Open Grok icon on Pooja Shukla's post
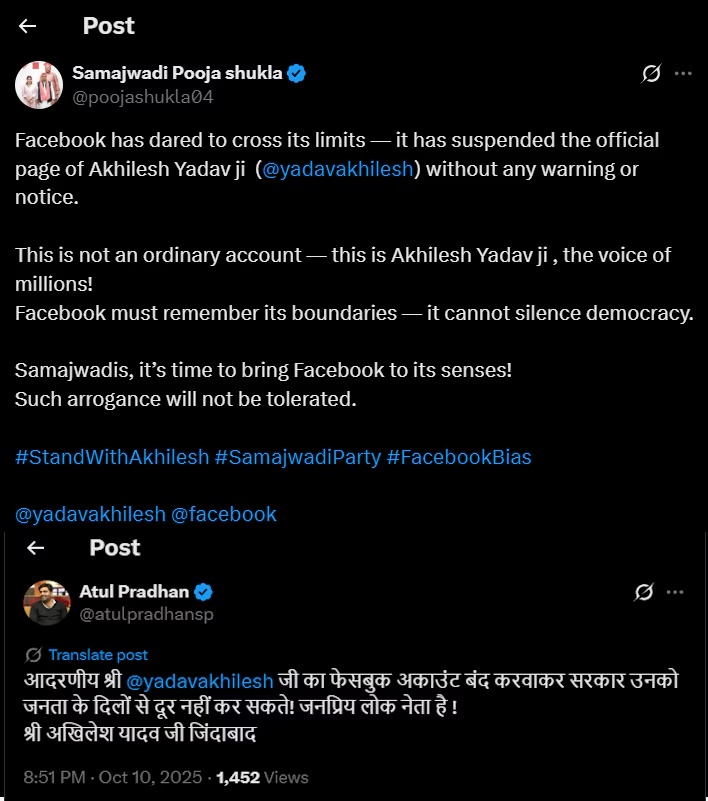The height and width of the screenshot is (801, 708). tap(650, 73)
